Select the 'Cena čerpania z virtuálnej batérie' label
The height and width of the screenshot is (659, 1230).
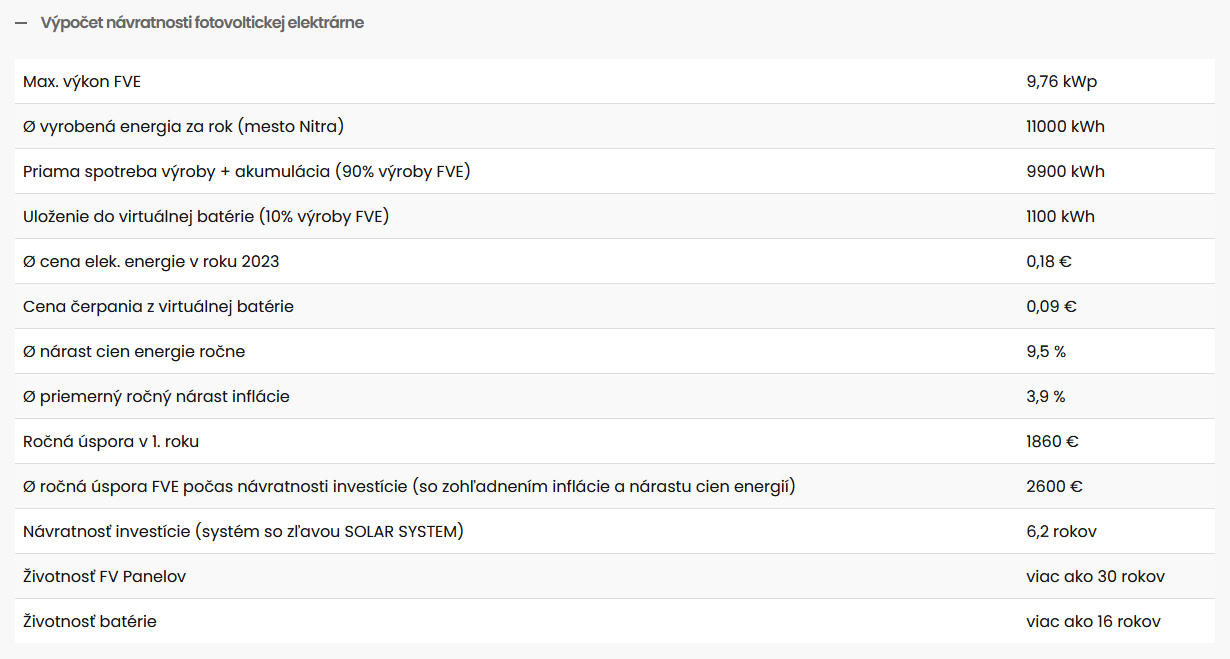[158, 307]
